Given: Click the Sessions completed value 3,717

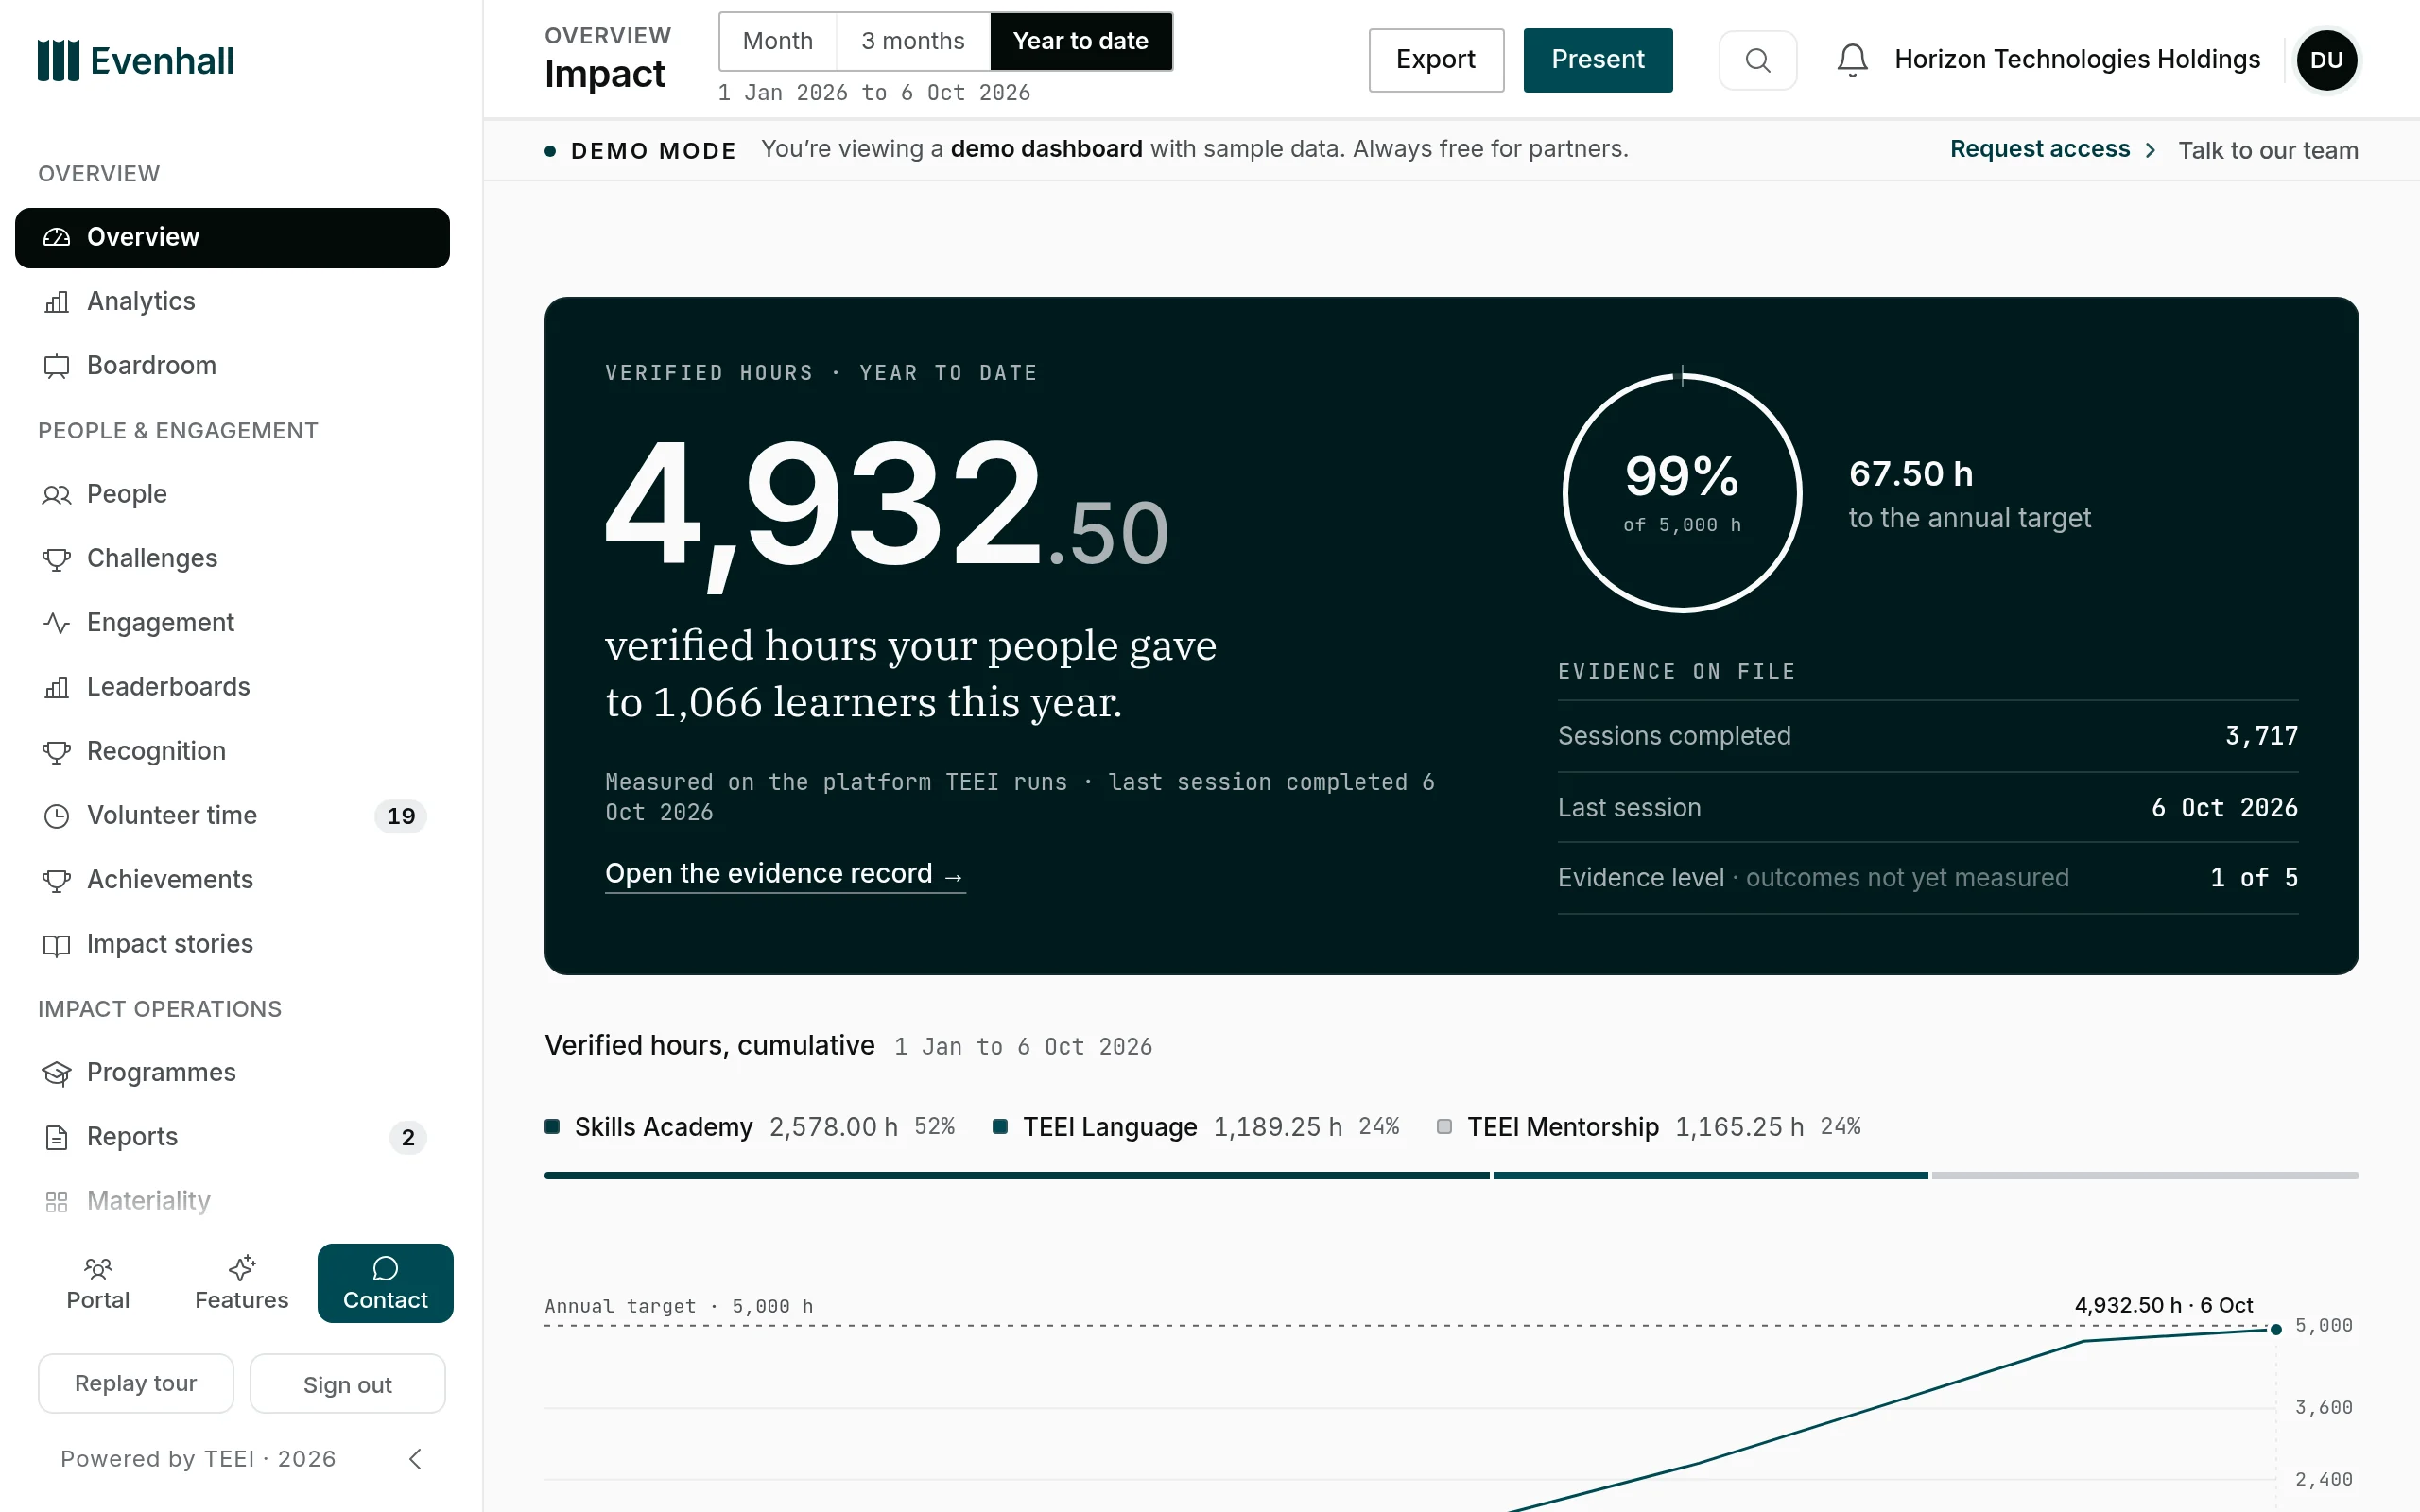Looking at the screenshot, I should tap(2261, 736).
